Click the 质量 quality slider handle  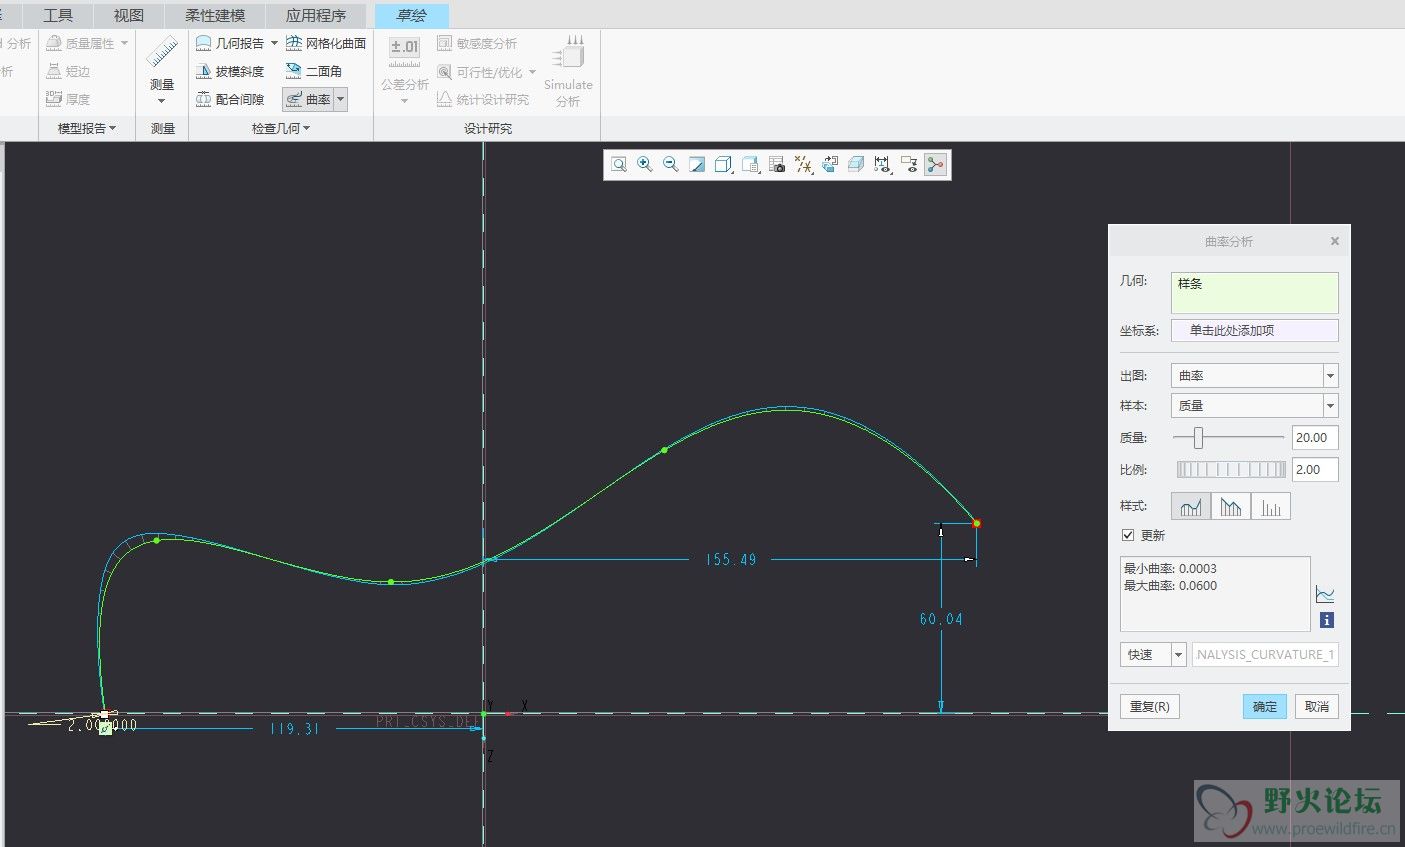(1198, 437)
